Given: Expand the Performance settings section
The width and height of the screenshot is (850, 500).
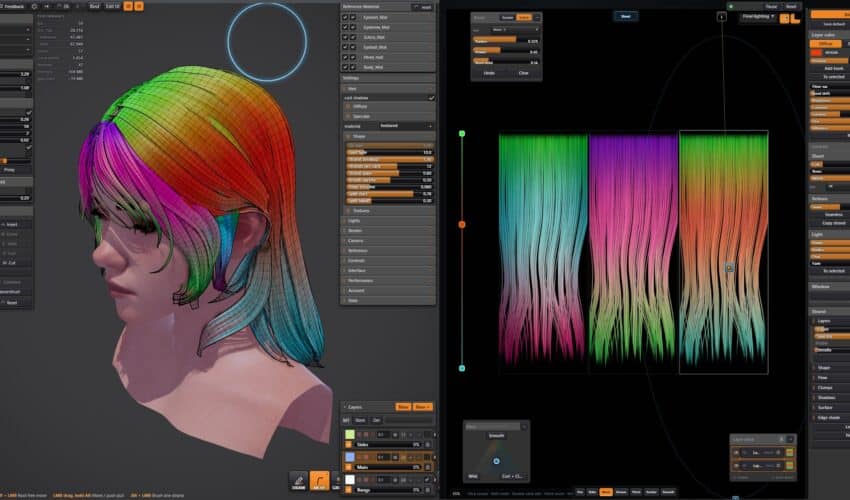Looking at the screenshot, I should click(x=388, y=281).
